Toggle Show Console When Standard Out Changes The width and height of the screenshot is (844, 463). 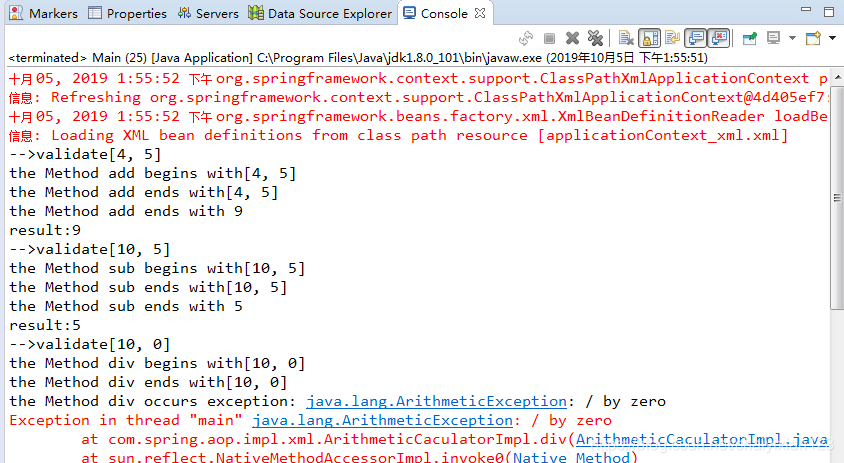pyautogui.click(x=696, y=38)
